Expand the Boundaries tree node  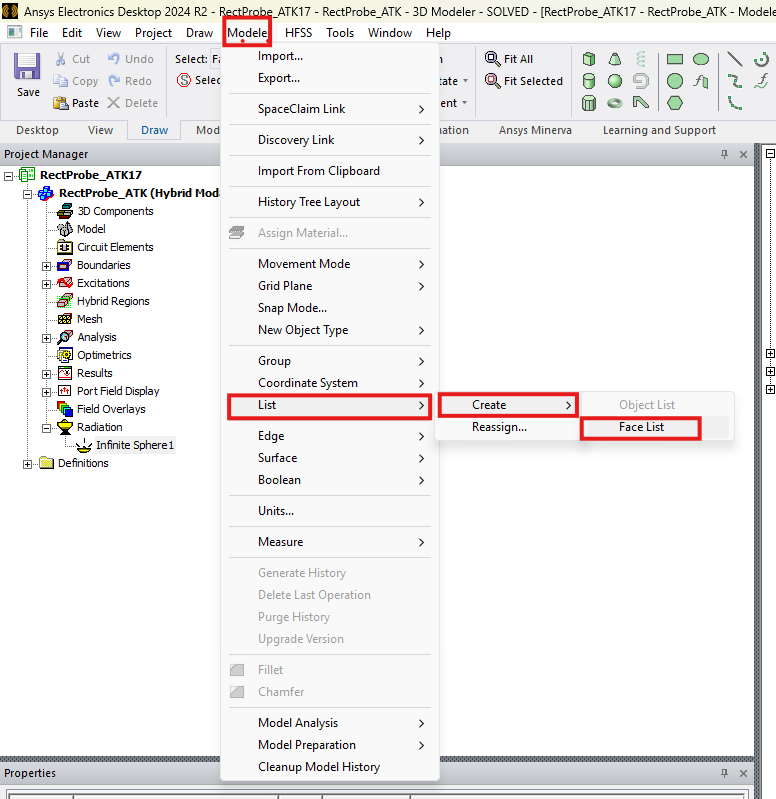tap(47, 265)
